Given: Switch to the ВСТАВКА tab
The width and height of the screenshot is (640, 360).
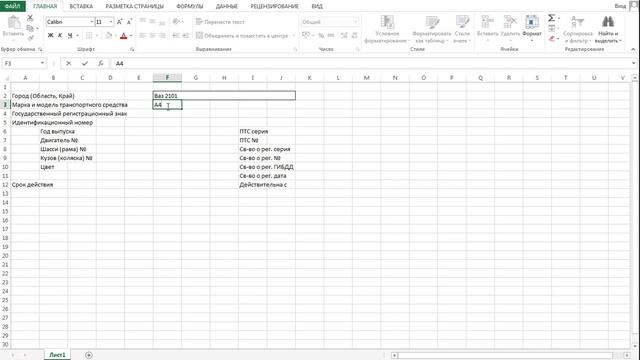Looking at the screenshot, I should [81, 6].
